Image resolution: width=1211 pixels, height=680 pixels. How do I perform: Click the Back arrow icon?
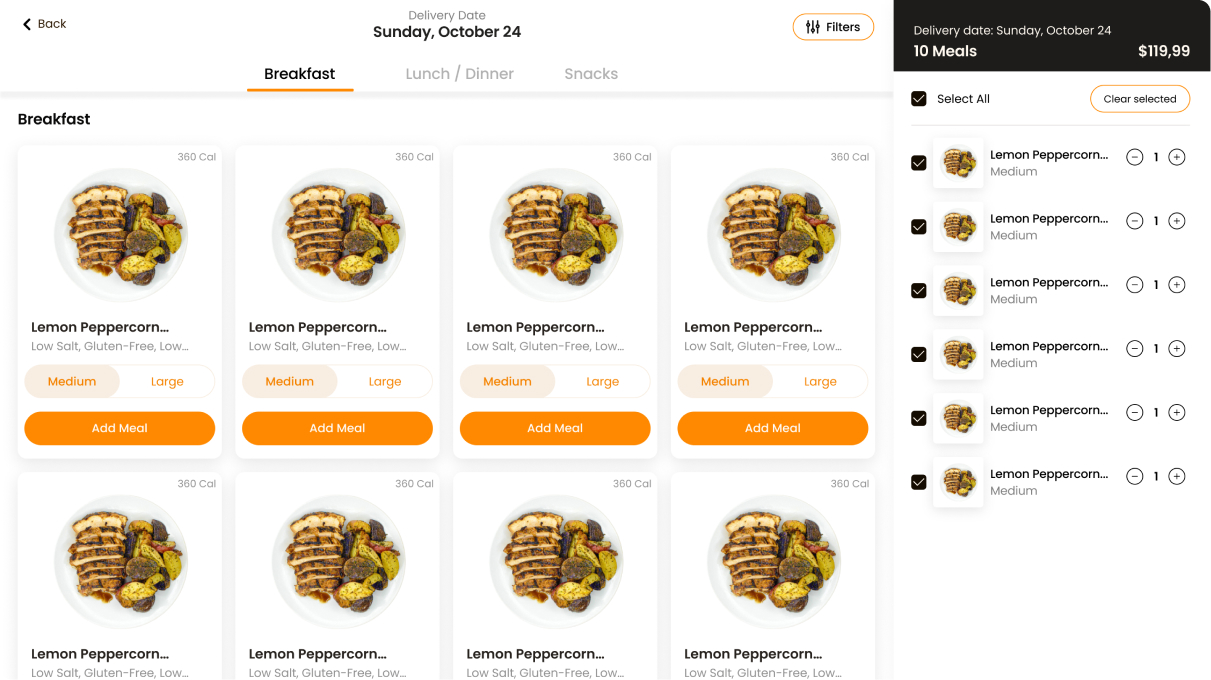[x=27, y=24]
